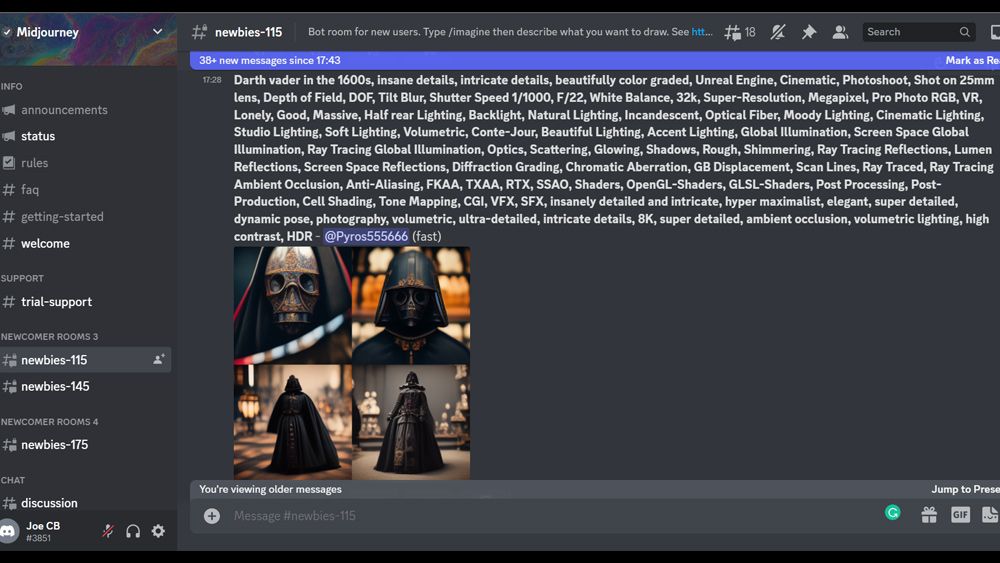1000x563 pixels.
Task: Unmute the microphone
Action: pyautogui.click(x=108, y=531)
